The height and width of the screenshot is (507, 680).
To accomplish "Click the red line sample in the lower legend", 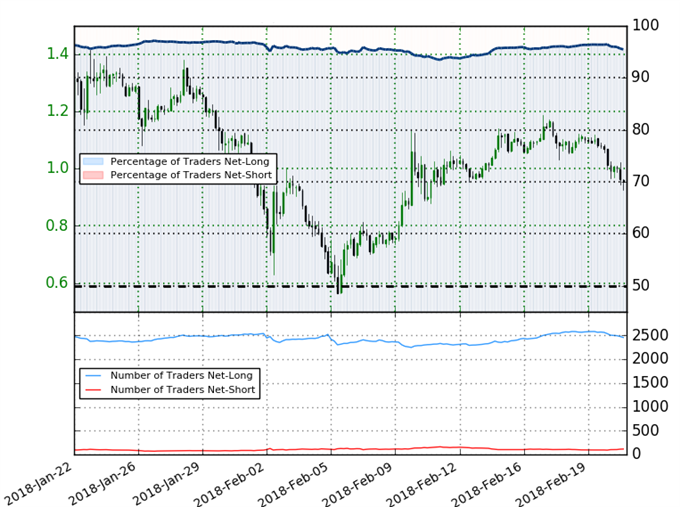I will pos(93,389).
